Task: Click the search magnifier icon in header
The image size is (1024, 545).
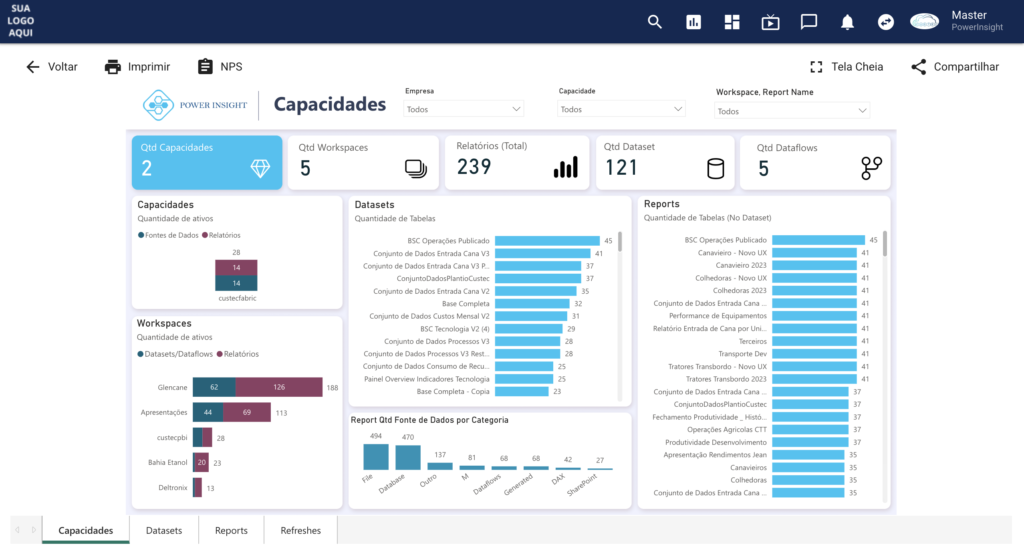Action: click(655, 22)
